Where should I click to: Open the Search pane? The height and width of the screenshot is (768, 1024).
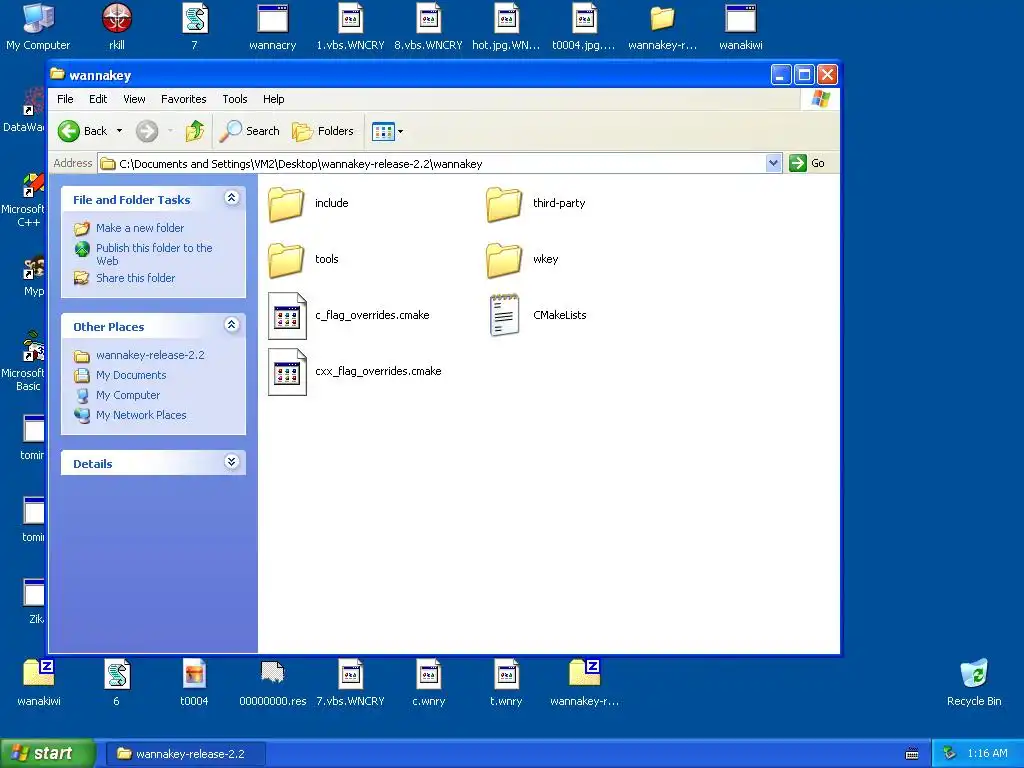[x=249, y=131]
